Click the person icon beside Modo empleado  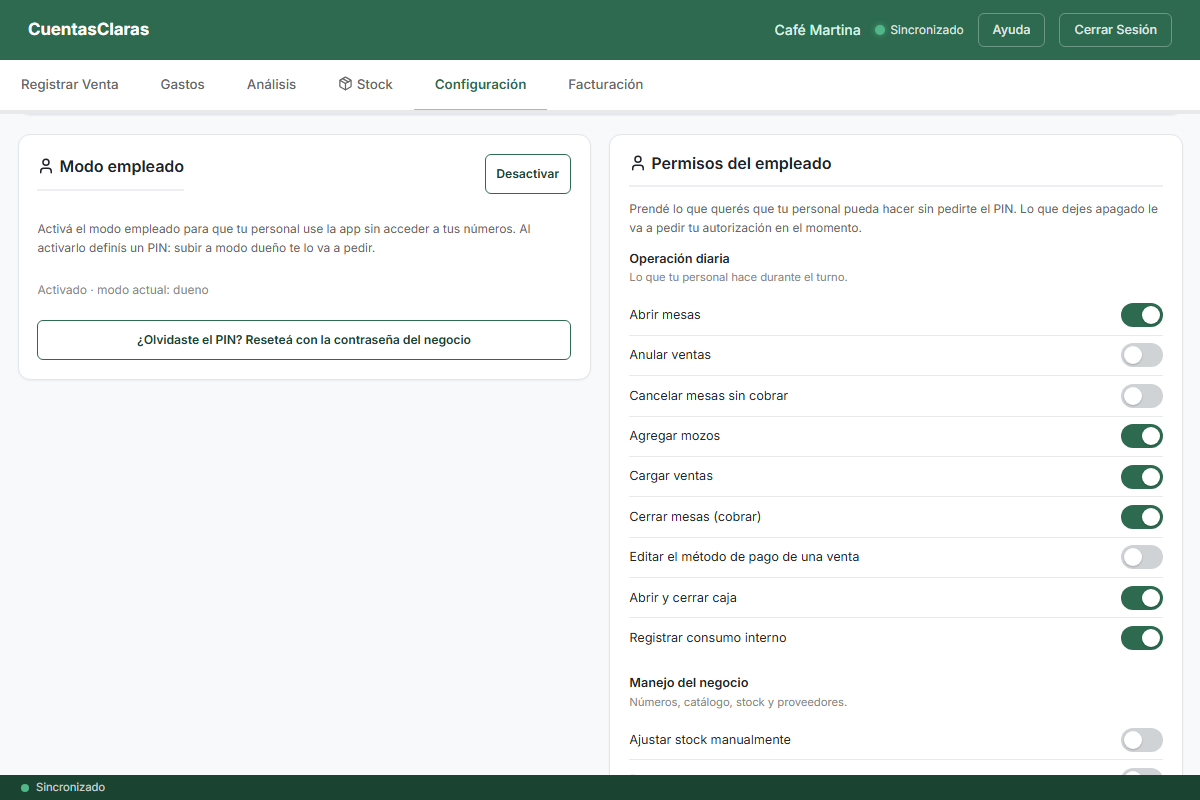(45, 166)
